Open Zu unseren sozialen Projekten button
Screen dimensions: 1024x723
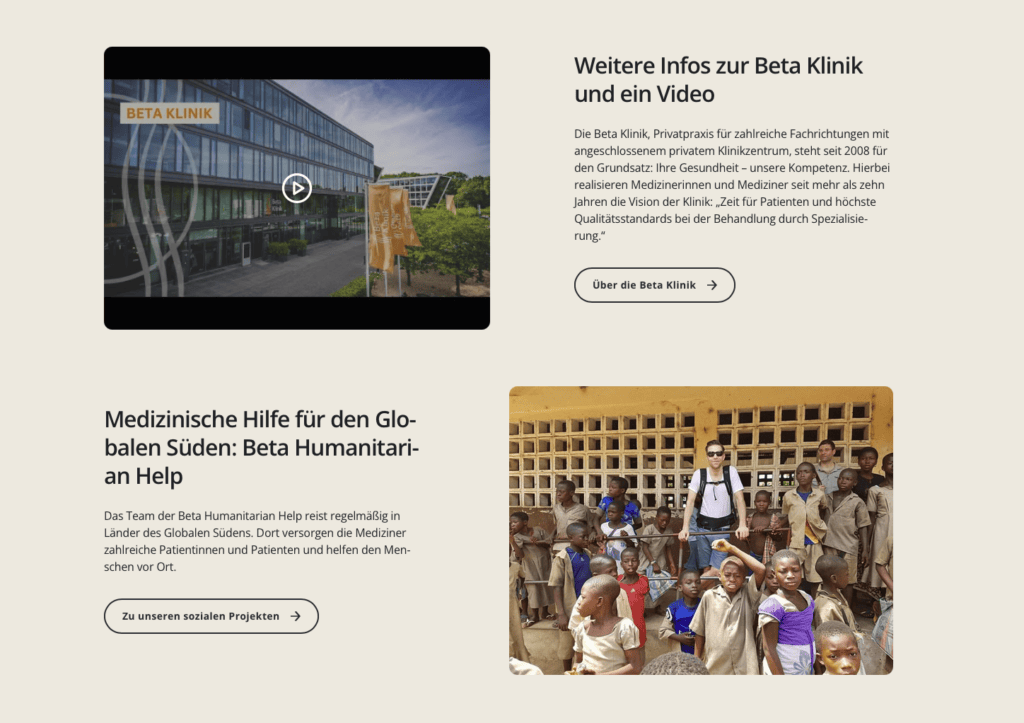click(x=211, y=616)
